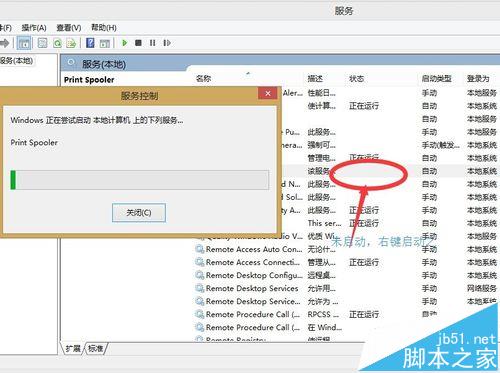
Task: Click the 允许为 ... description cell
Action: click(x=323, y=301)
